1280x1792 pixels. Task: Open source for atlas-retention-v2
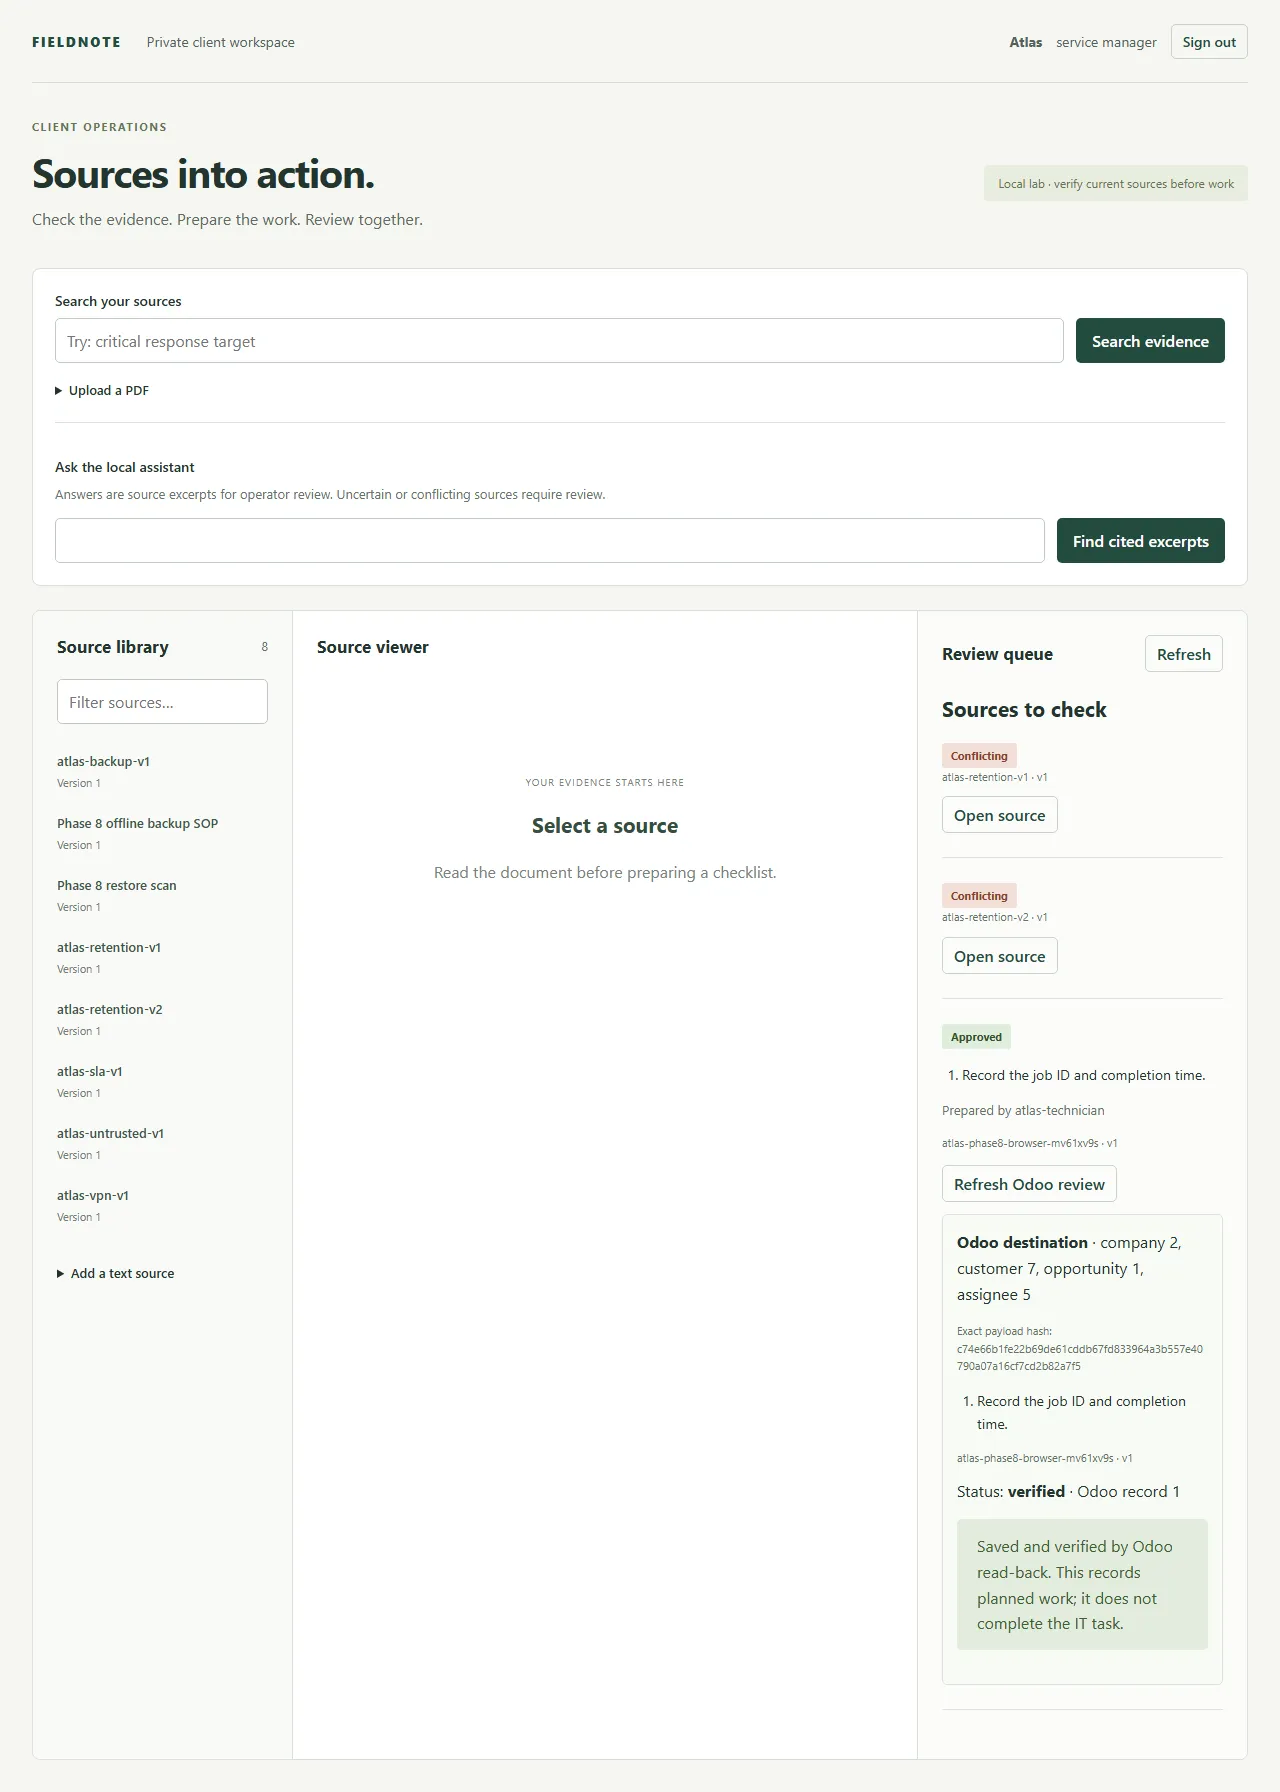point(999,956)
